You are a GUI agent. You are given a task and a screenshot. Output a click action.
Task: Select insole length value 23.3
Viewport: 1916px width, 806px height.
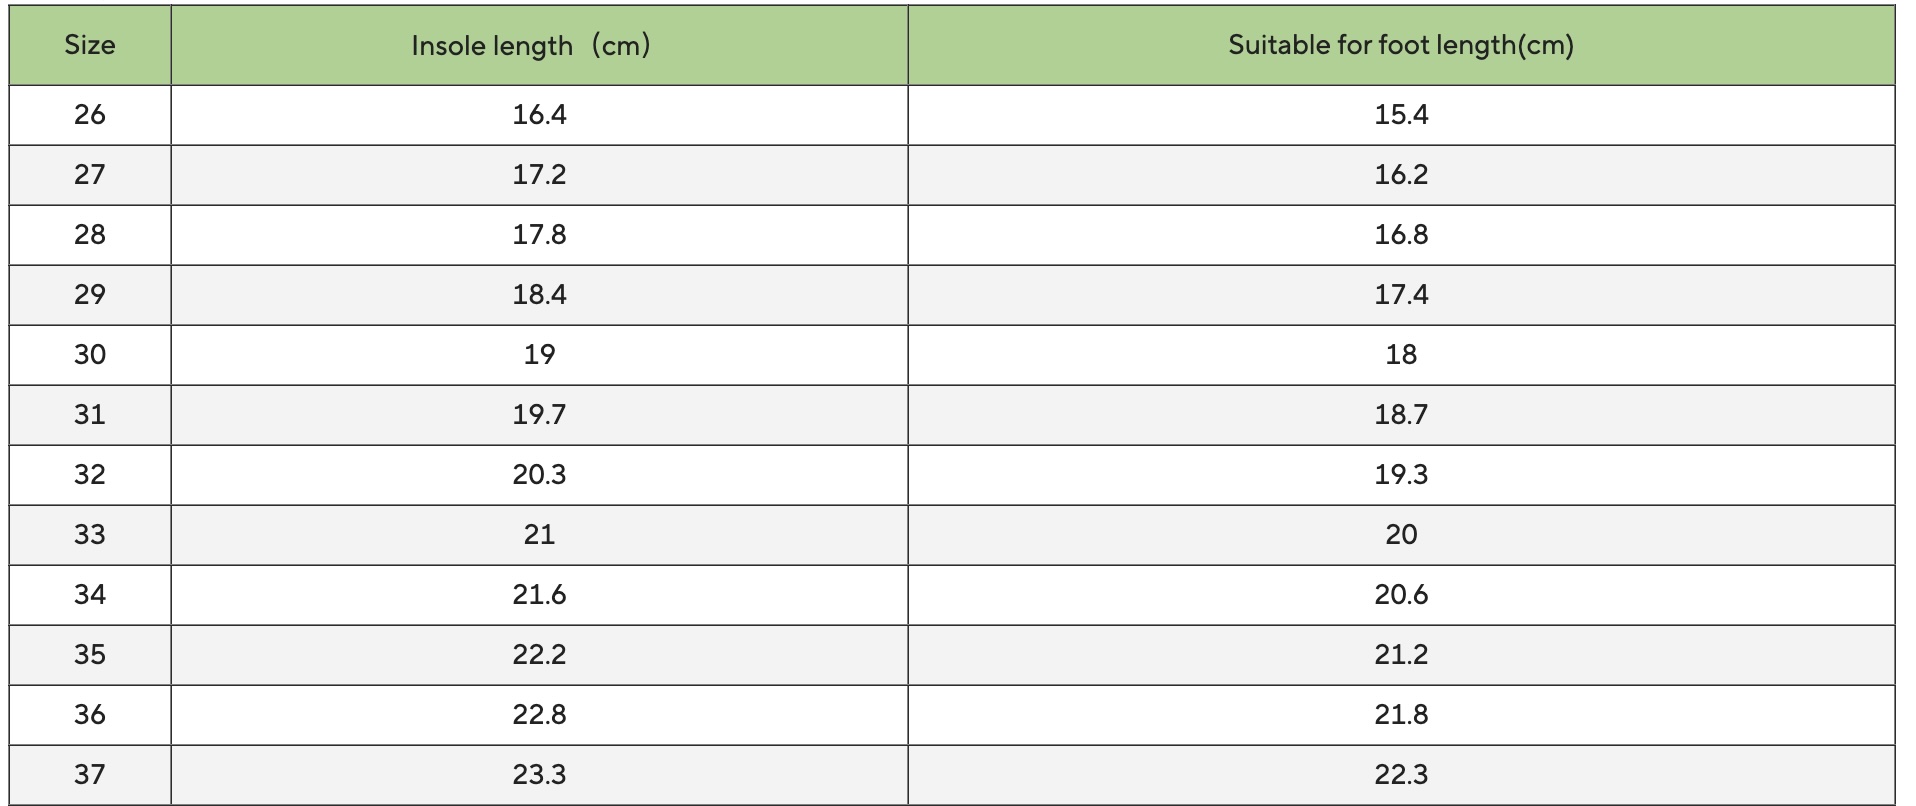(x=539, y=775)
